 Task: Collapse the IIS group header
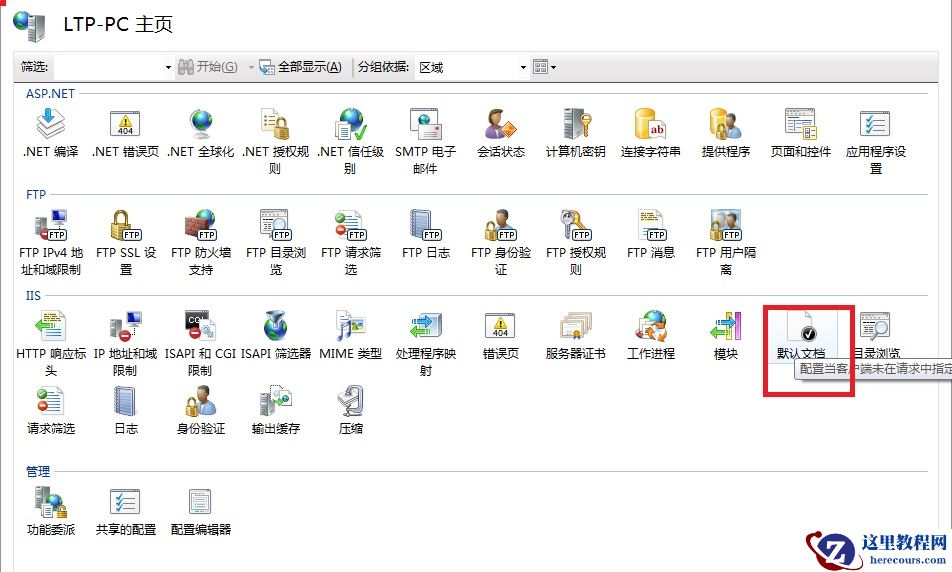33,296
